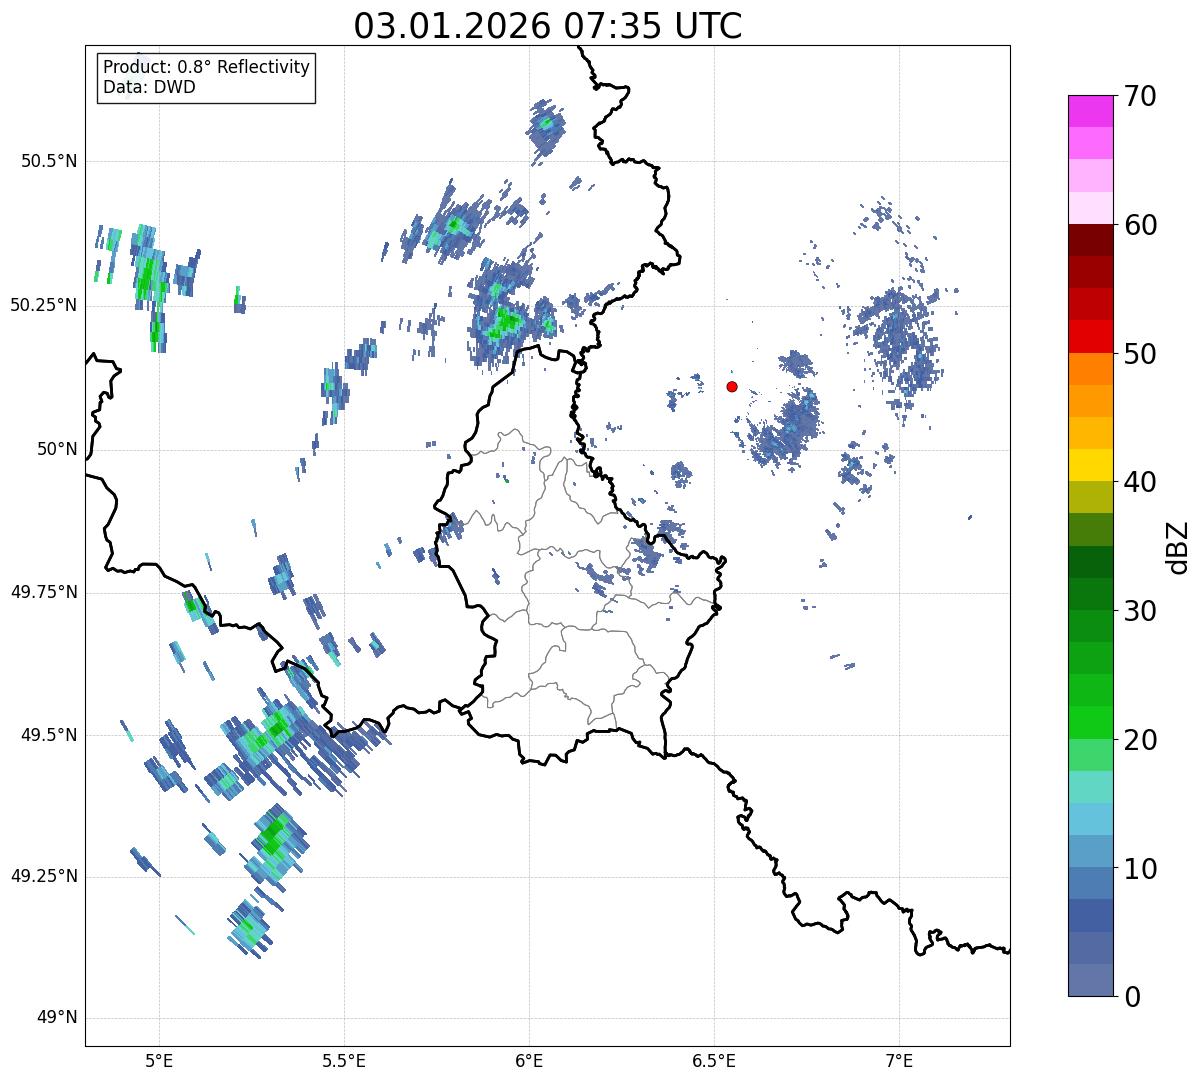Select the Product 0.8° Reflectivity label
Viewport: 1202px width, 1081px height.
click(x=206, y=67)
